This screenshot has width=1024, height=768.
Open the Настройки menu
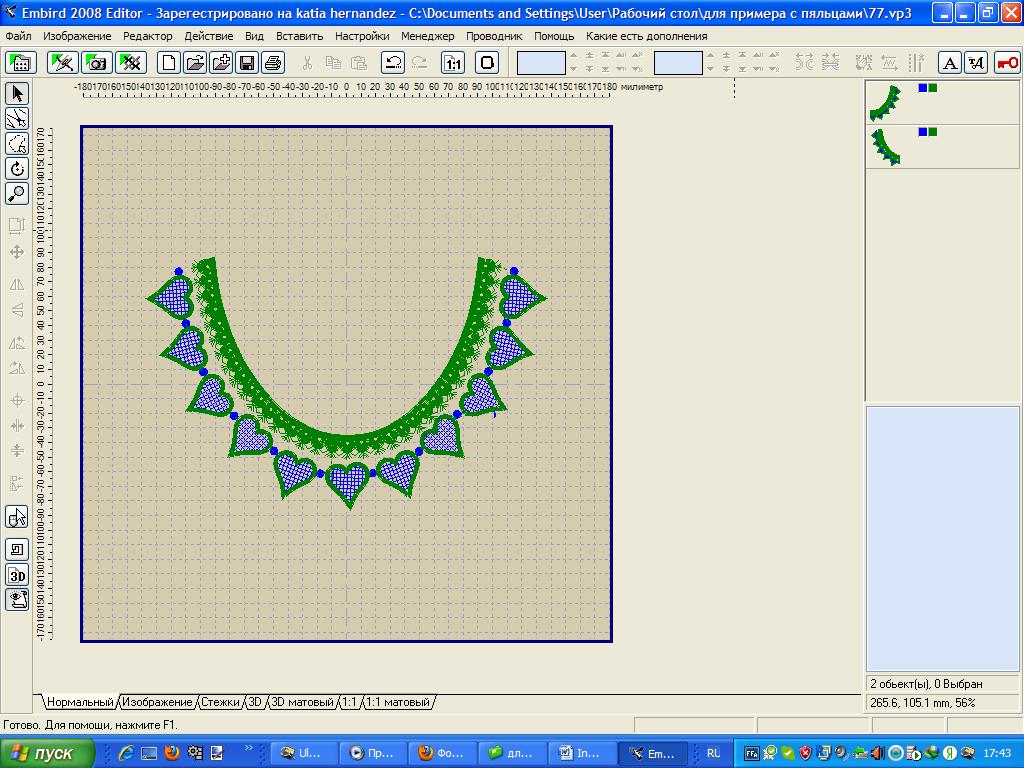(x=362, y=36)
